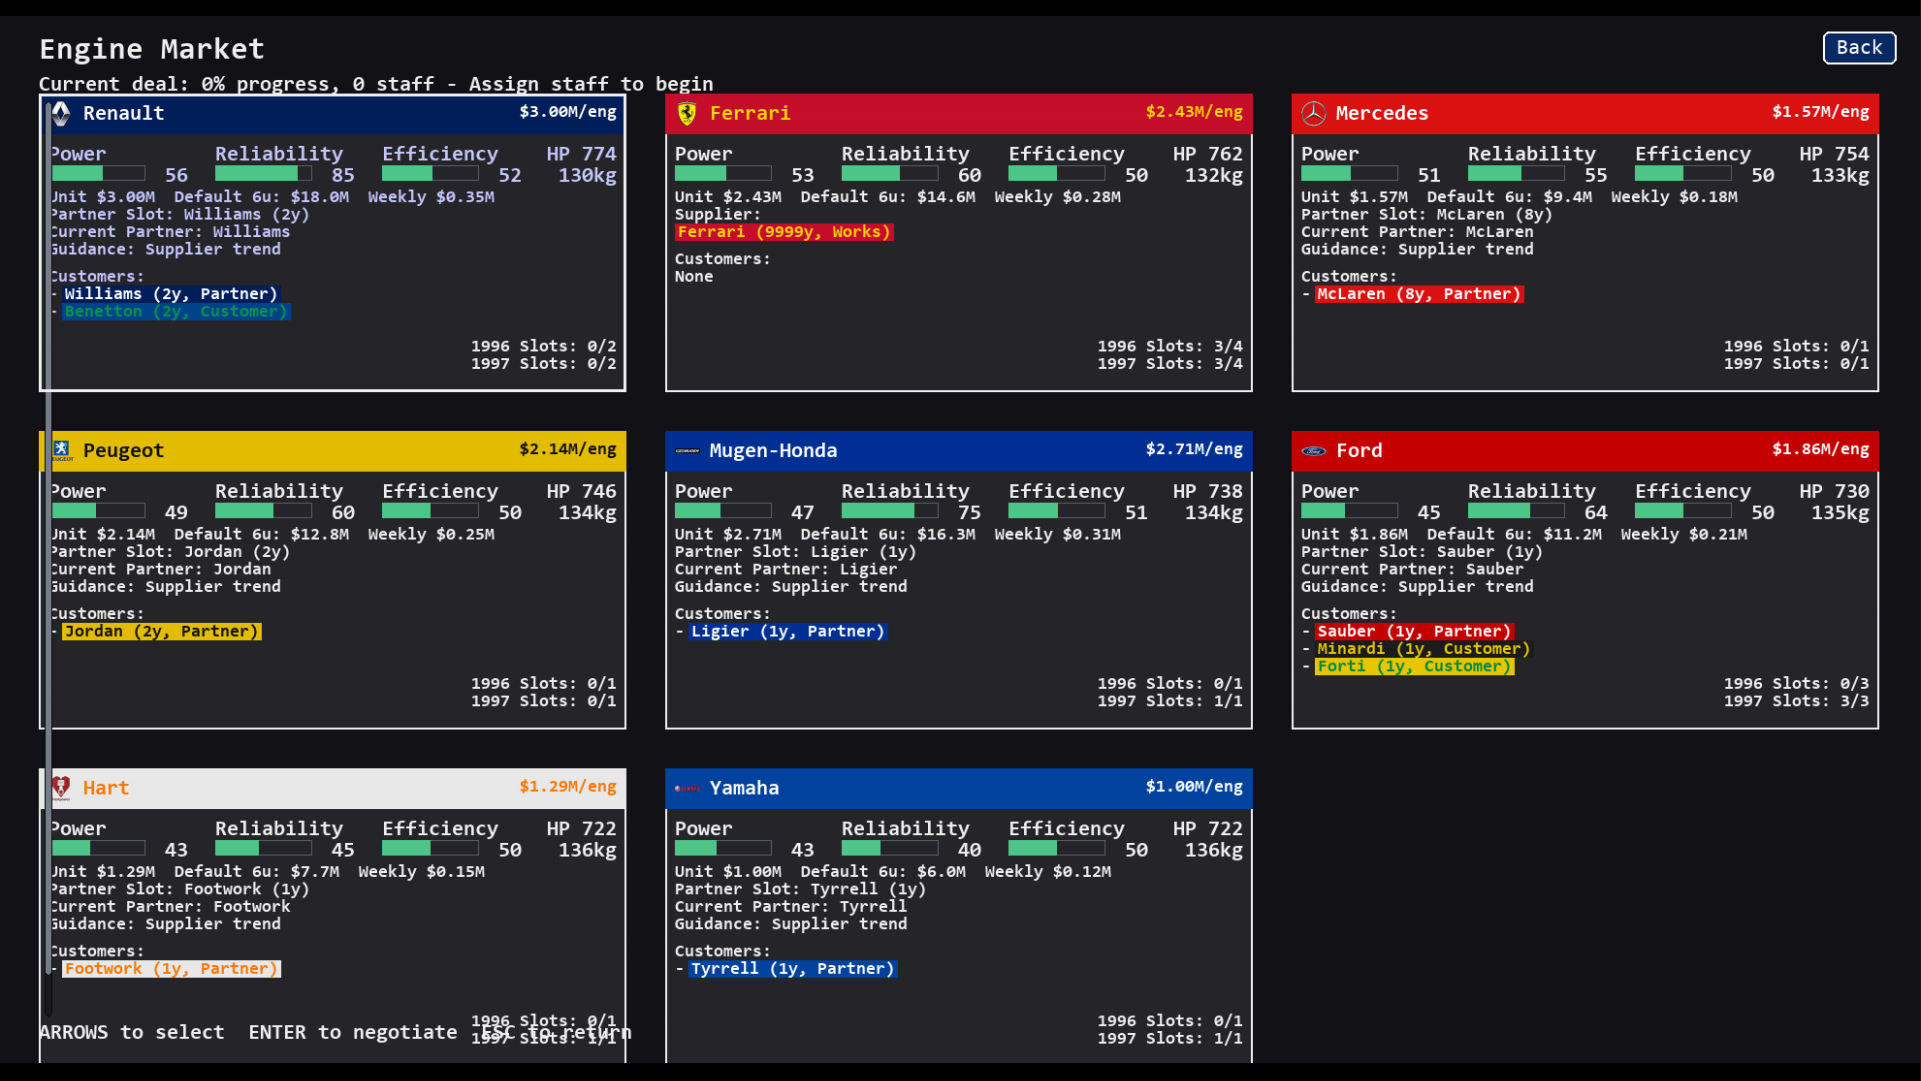
Task: Click Ford Default 6u: $11.2M value
Action: 1514,534
